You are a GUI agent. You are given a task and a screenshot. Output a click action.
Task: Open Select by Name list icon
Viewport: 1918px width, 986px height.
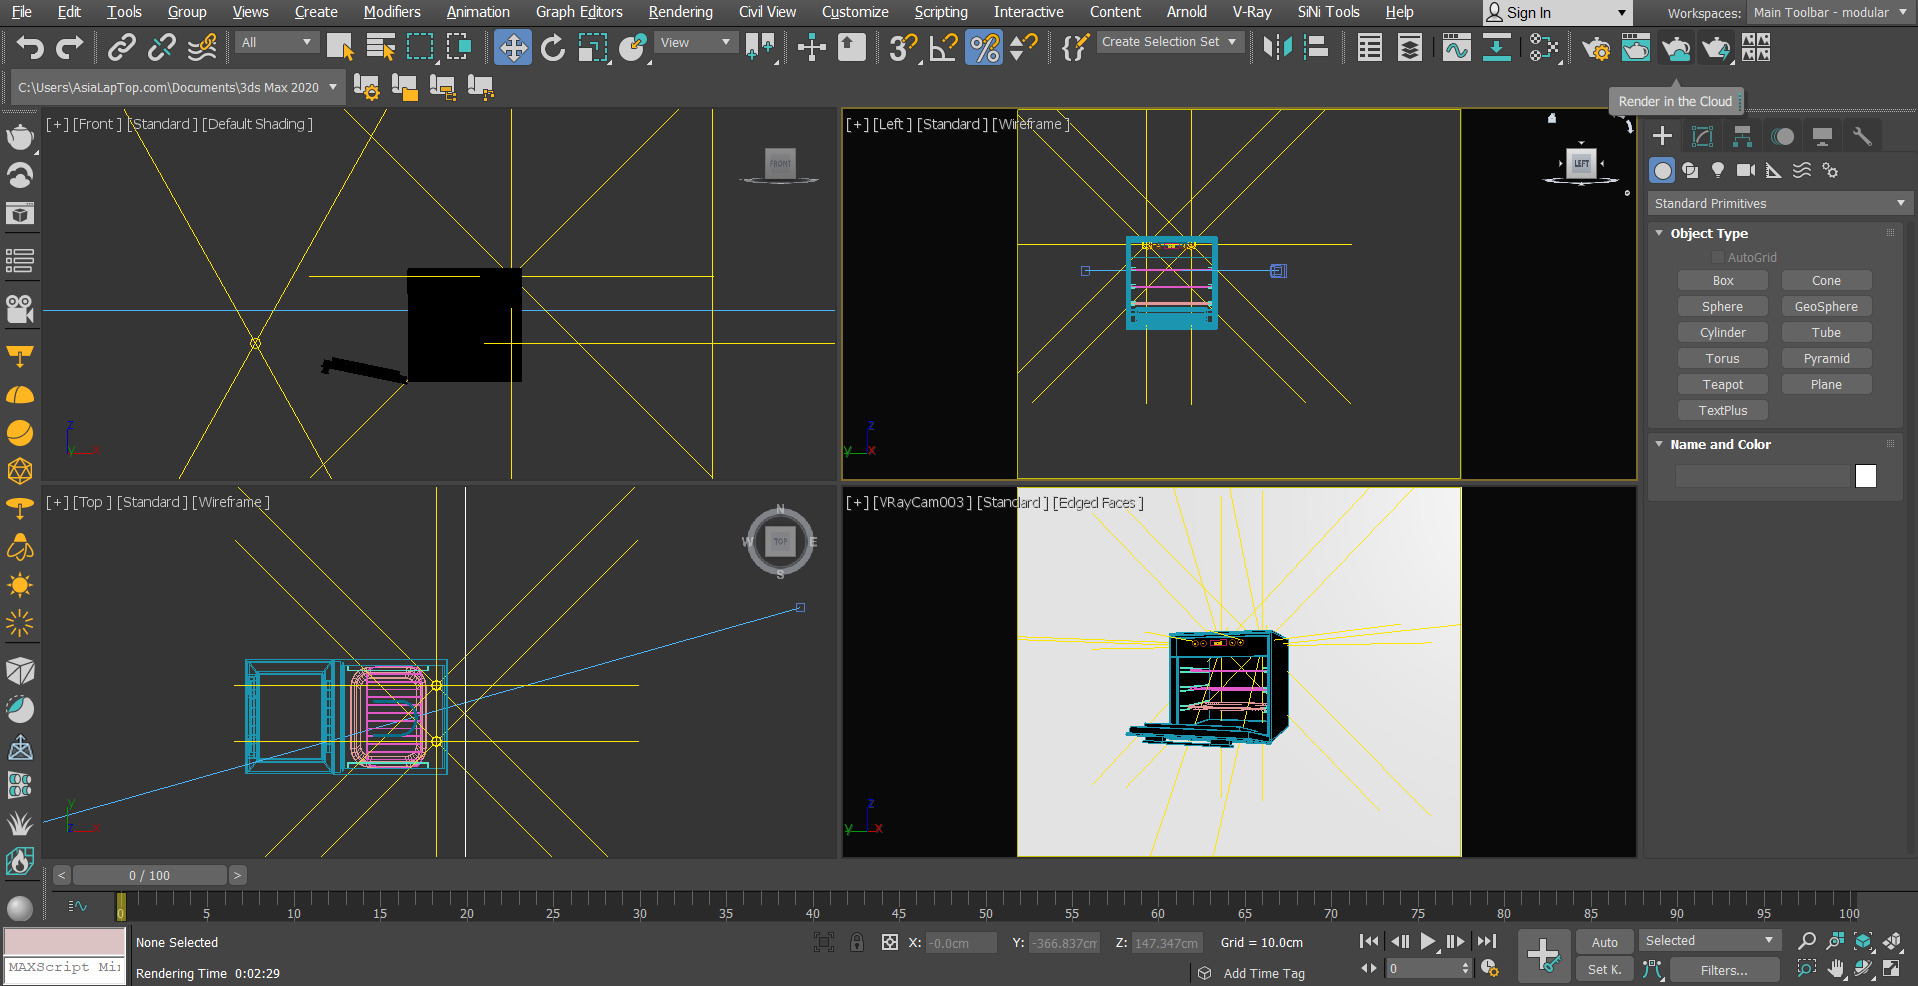point(380,47)
